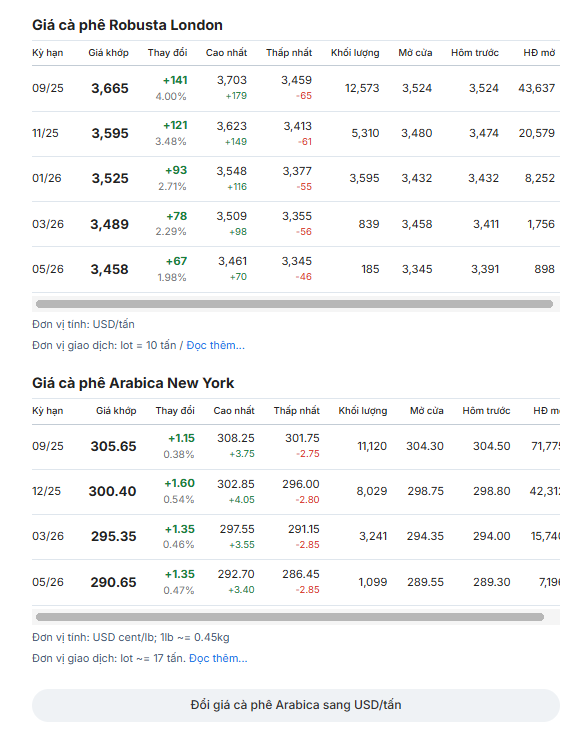Click Arabica previous close 298.80
585x737 pixels.
491,491
